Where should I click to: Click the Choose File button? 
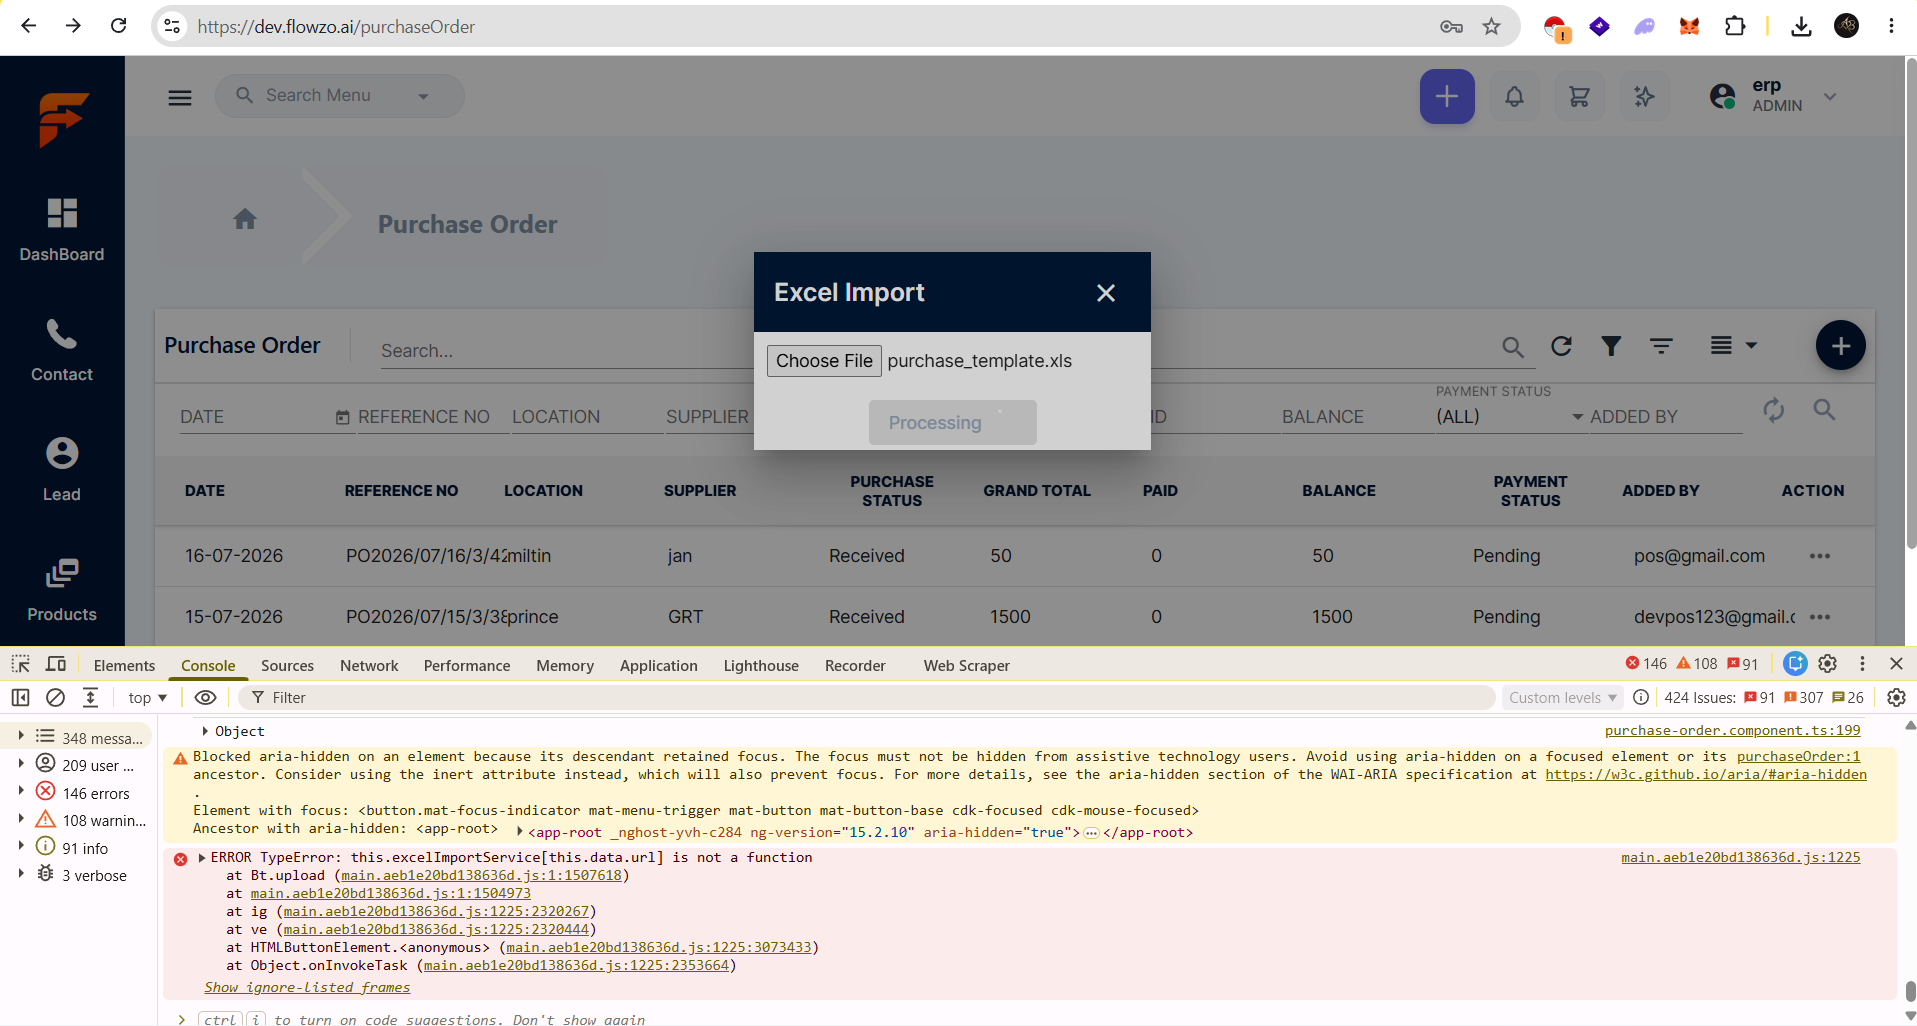824,361
